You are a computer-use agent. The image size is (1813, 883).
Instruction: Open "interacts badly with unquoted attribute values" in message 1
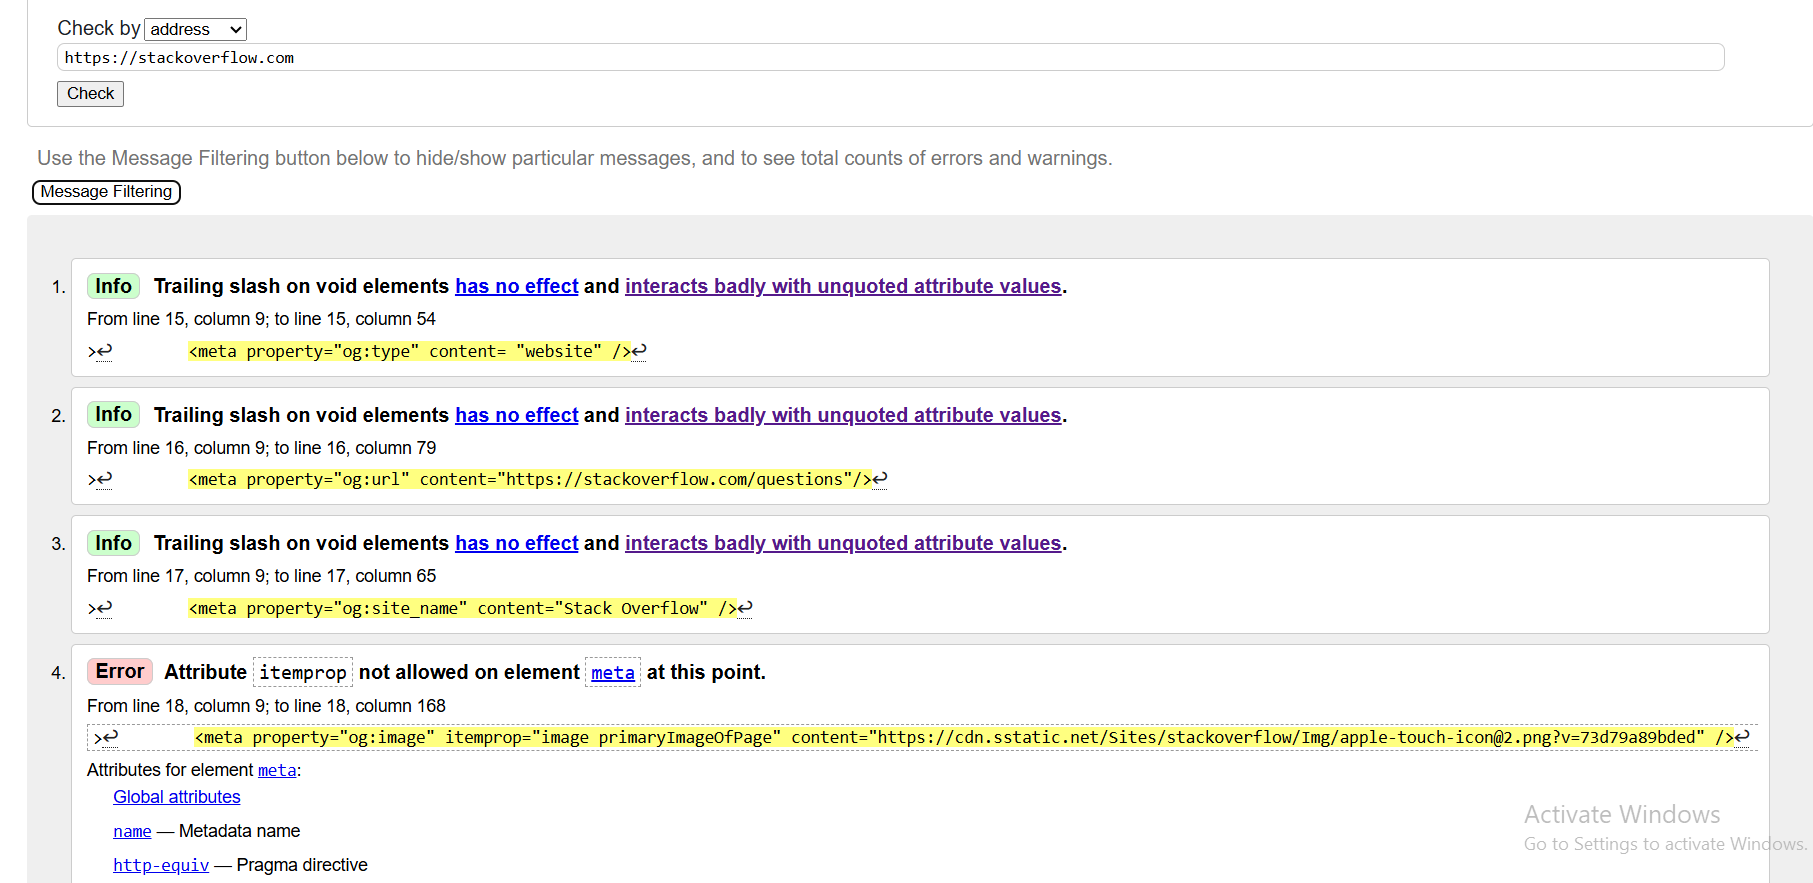843,286
